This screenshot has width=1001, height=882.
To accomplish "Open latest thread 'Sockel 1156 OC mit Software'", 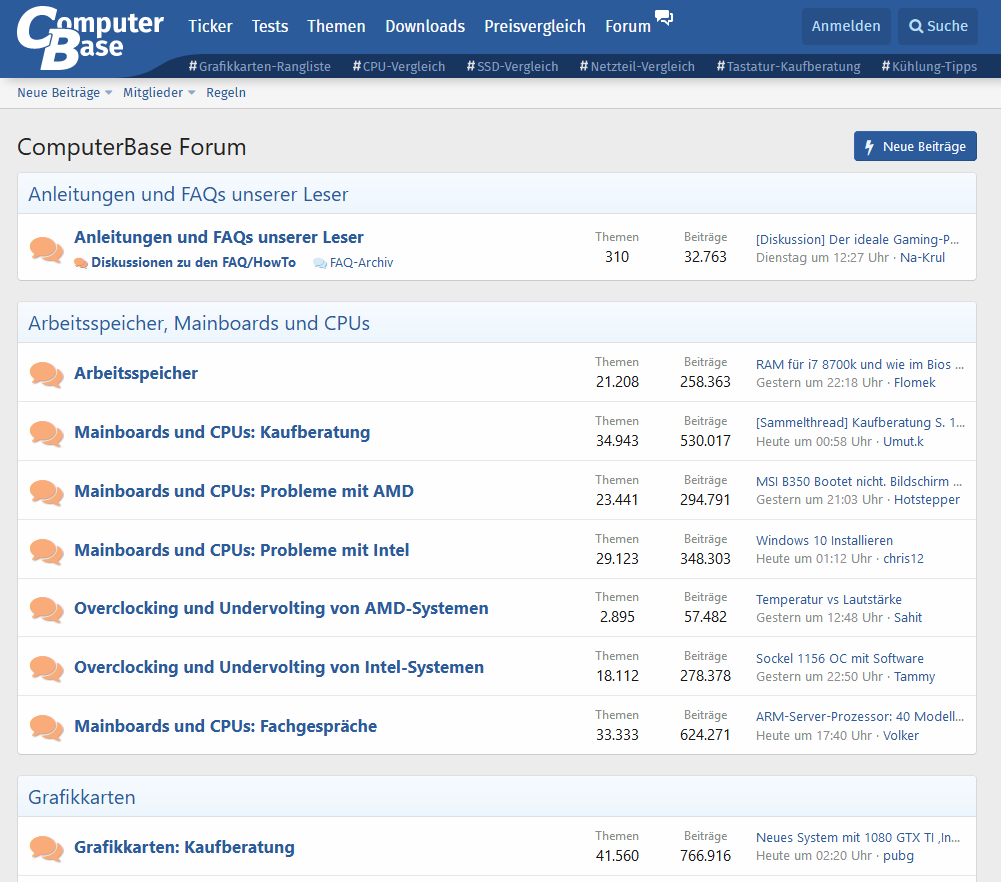I will tap(839, 658).
